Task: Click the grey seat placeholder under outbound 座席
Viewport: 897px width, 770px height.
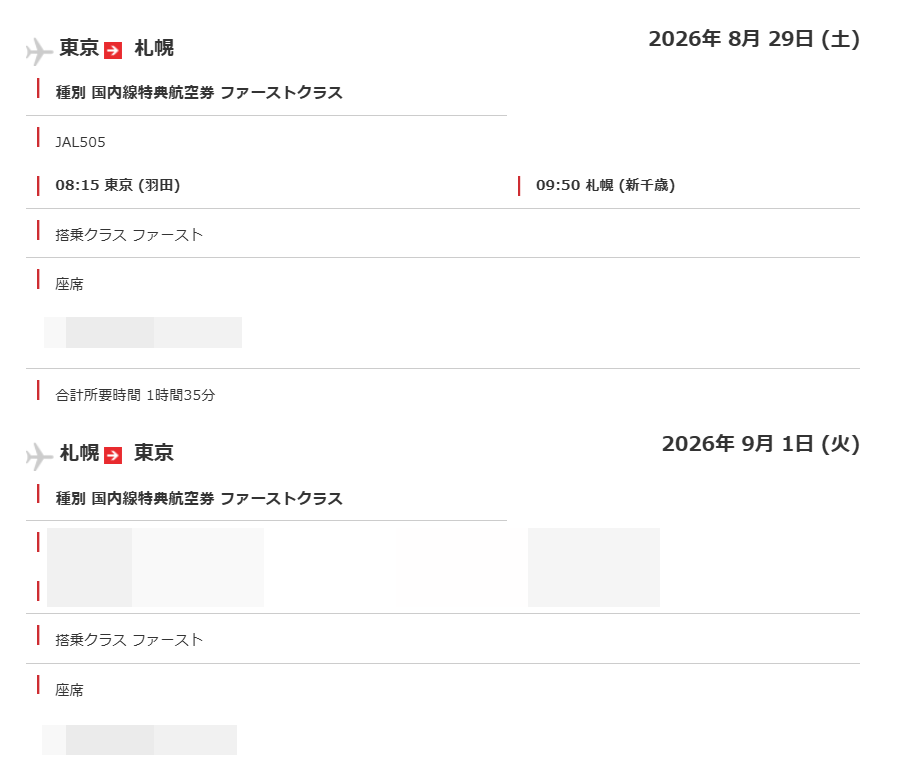Action: (143, 332)
